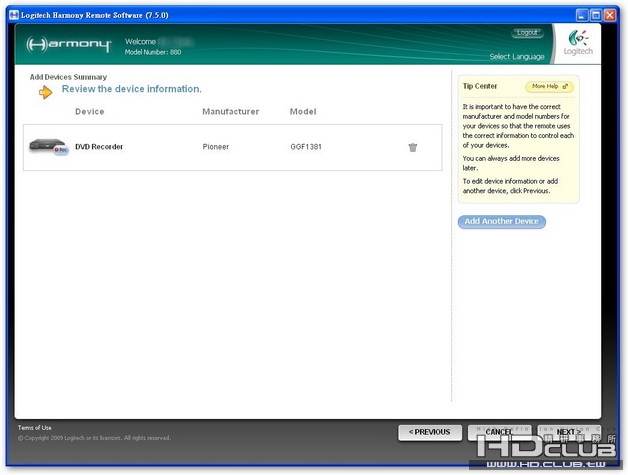Click the GGF1381 model cell
Viewport: 628px width, 475px height.
[x=306, y=147]
